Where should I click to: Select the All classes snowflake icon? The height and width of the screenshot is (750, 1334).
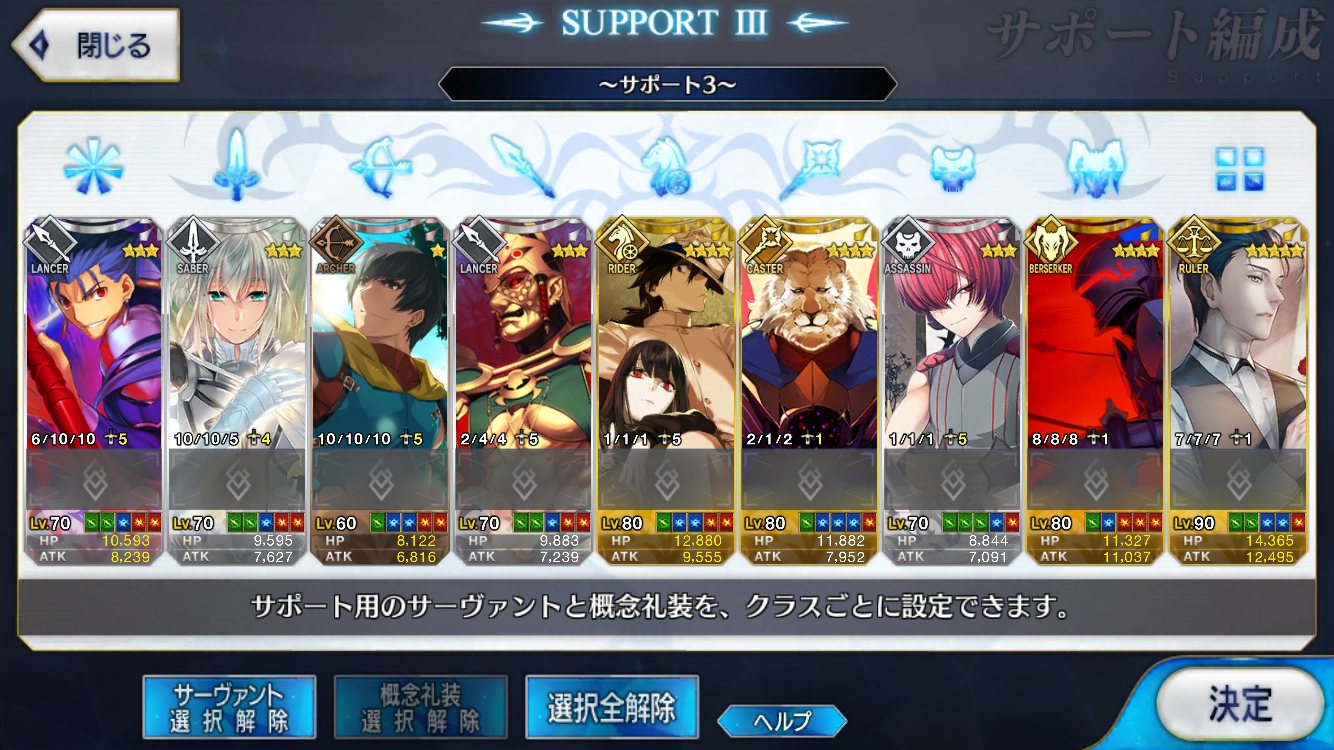92,167
